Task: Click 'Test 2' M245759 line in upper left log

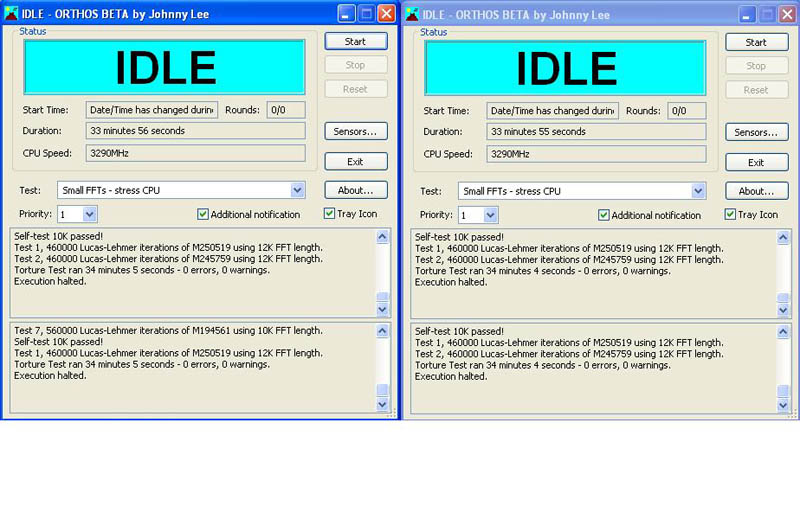Action: [168, 259]
